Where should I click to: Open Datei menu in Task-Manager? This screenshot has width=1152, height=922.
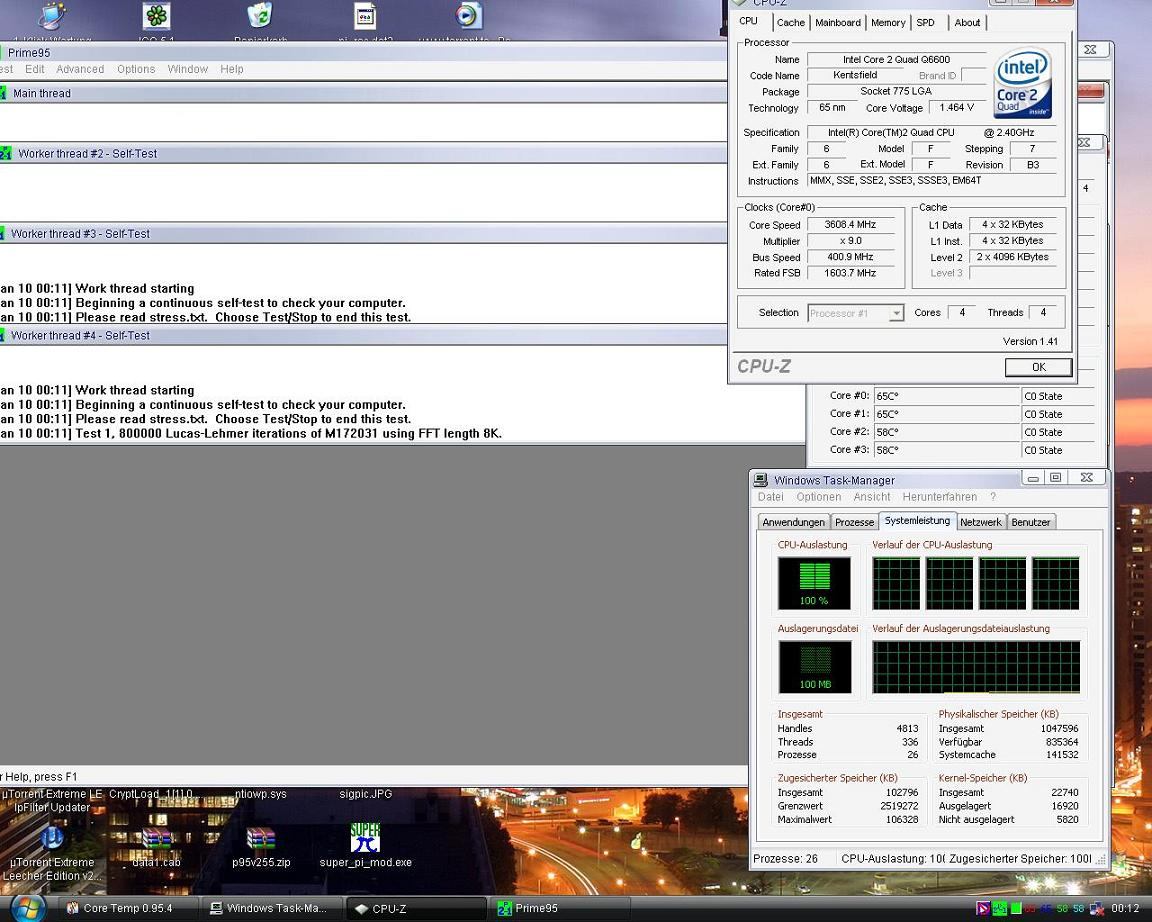(x=770, y=497)
